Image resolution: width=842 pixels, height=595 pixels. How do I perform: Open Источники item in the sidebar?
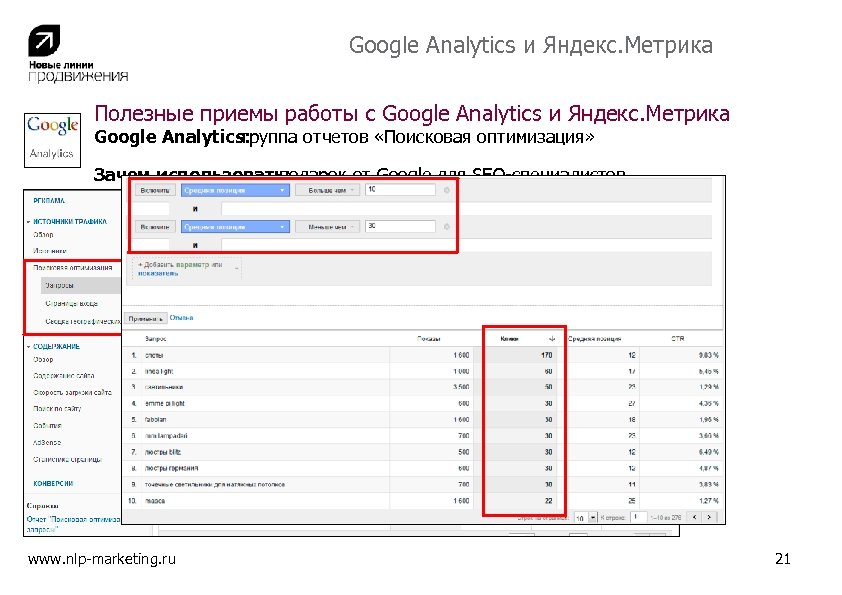49,251
